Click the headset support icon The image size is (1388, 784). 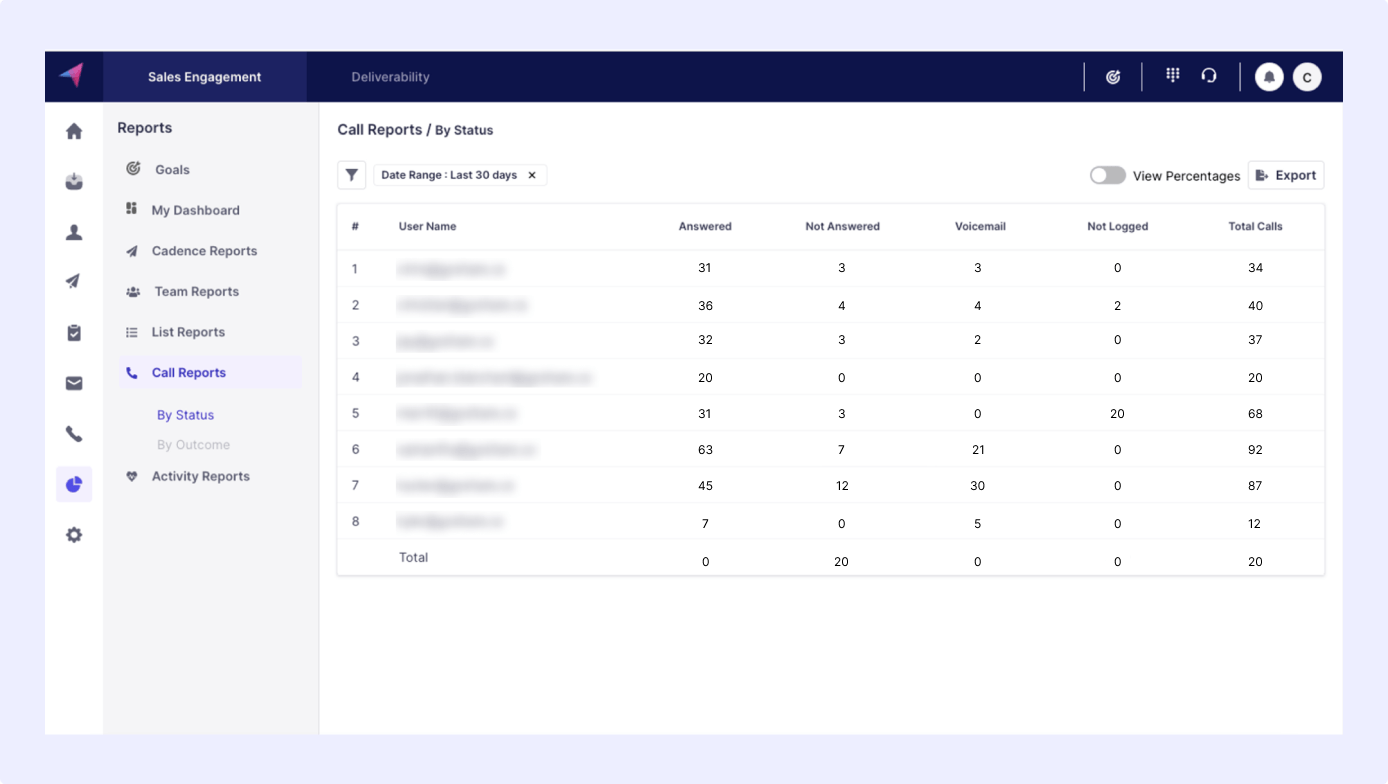1209,76
